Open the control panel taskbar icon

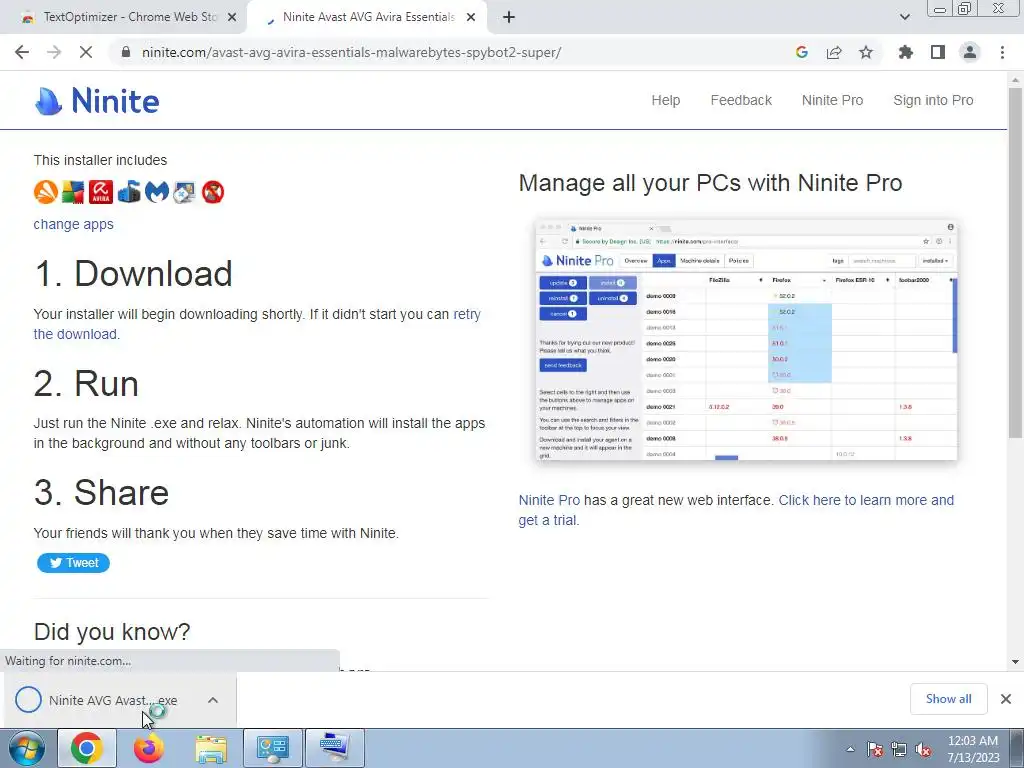(272, 748)
